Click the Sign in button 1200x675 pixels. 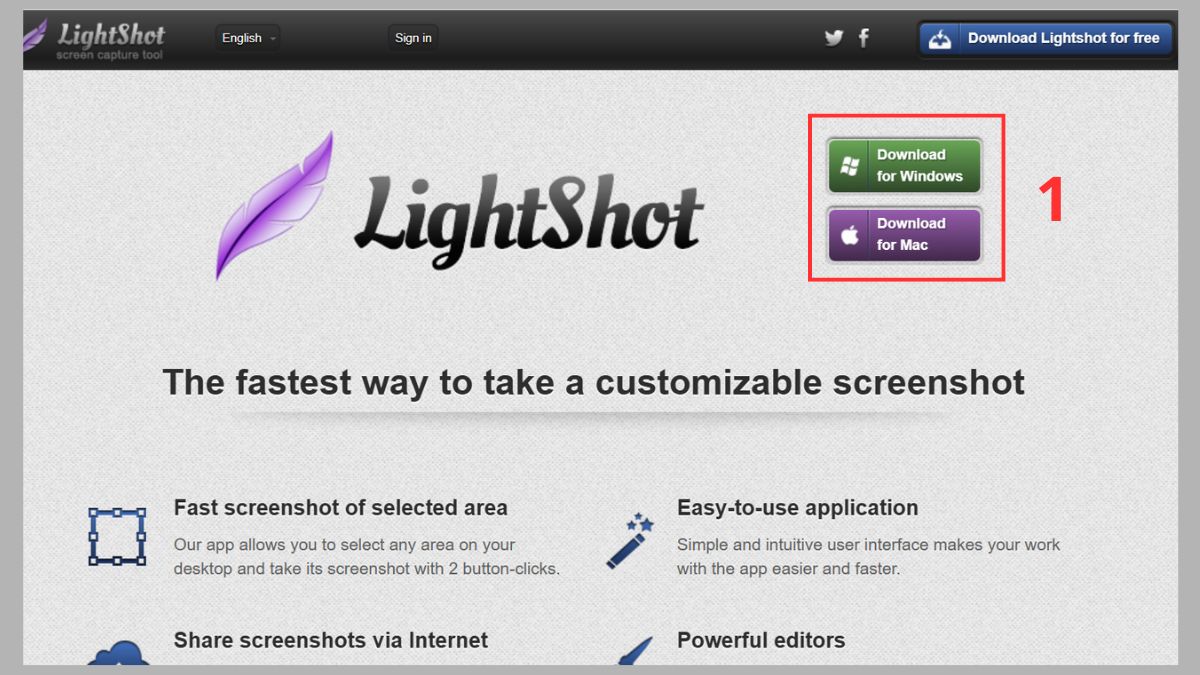pos(413,38)
